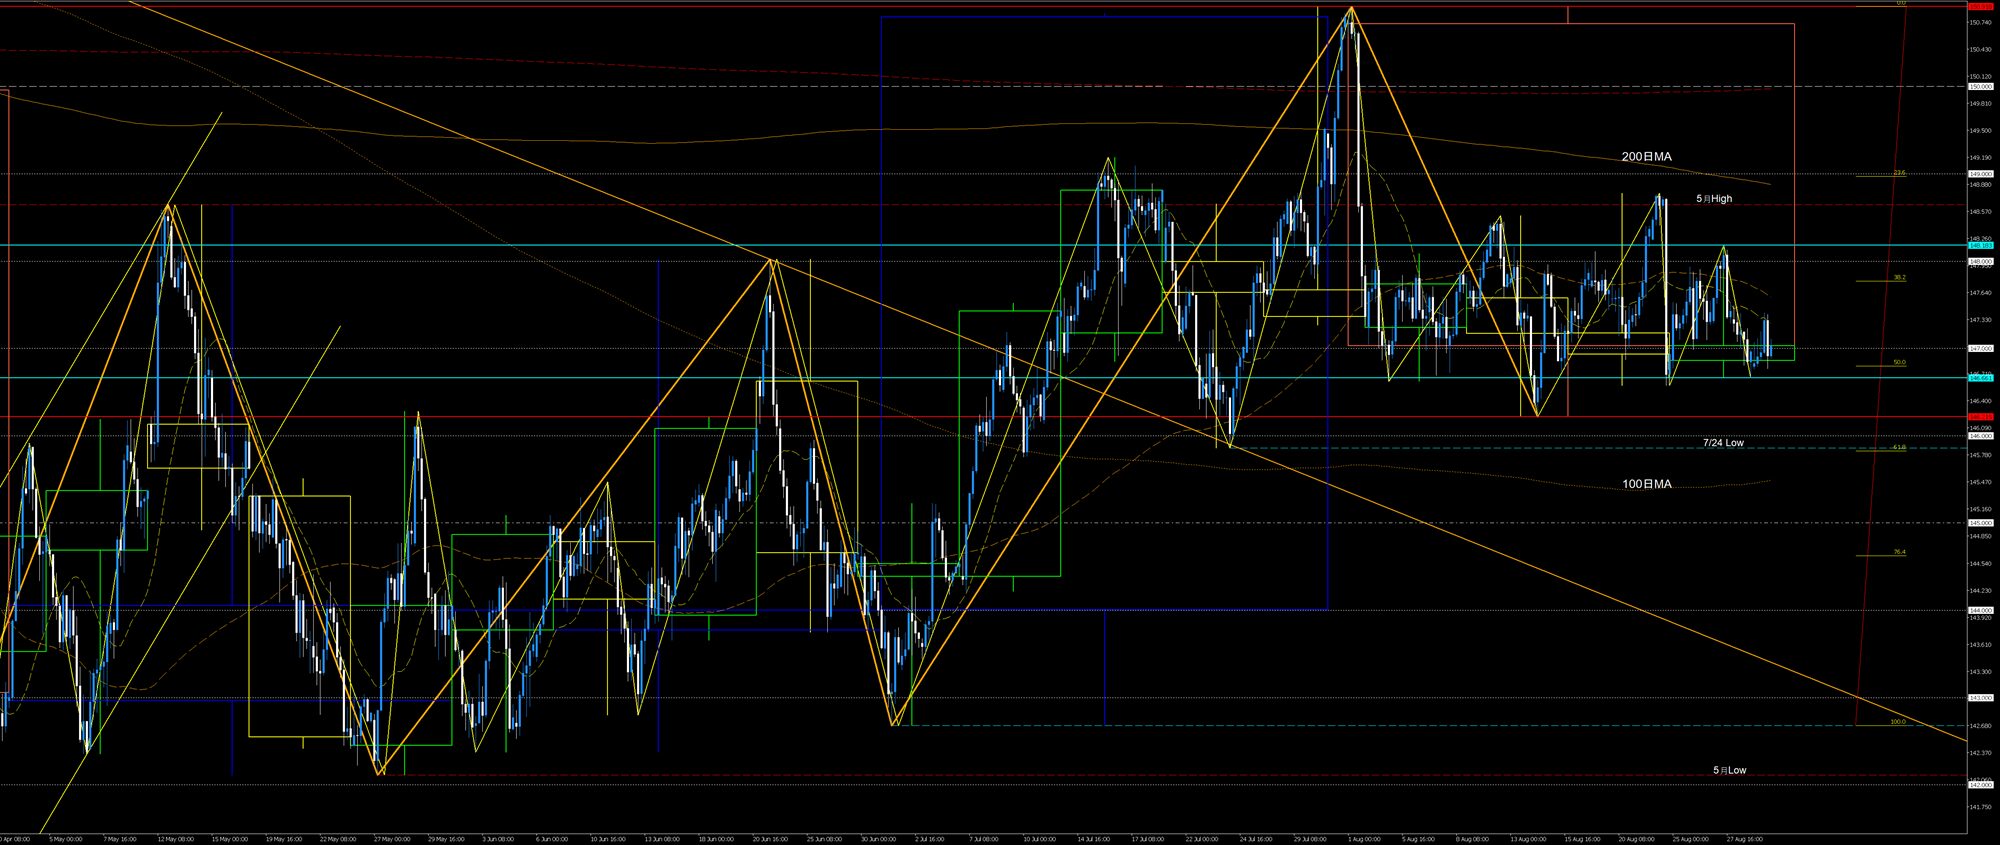
Task: Click the 149.000 price axis label
Action: coord(1980,174)
